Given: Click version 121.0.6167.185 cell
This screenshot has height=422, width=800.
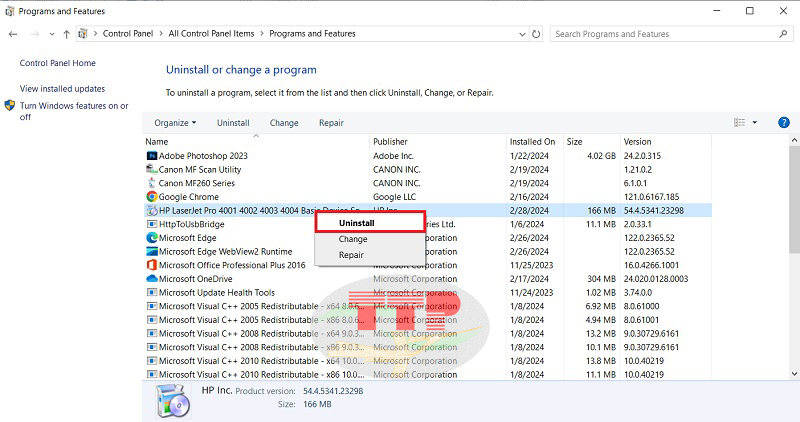Looking at the screenshot, I should click(x=651, y=196).
